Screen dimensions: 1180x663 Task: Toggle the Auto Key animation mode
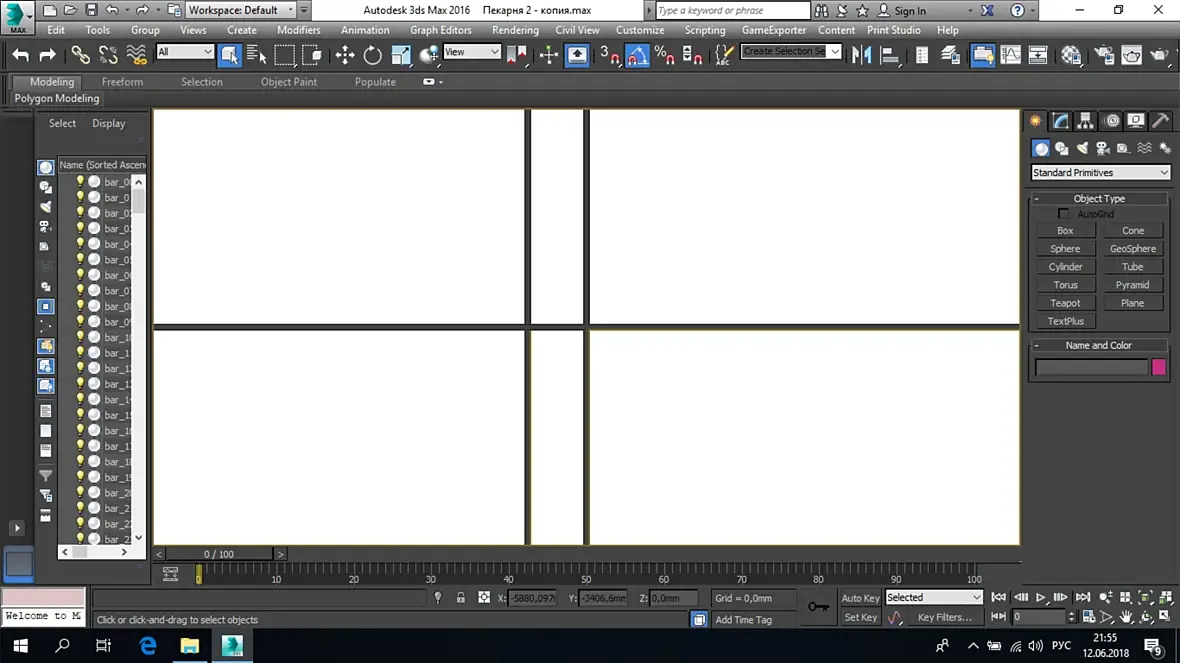[860, 598]
